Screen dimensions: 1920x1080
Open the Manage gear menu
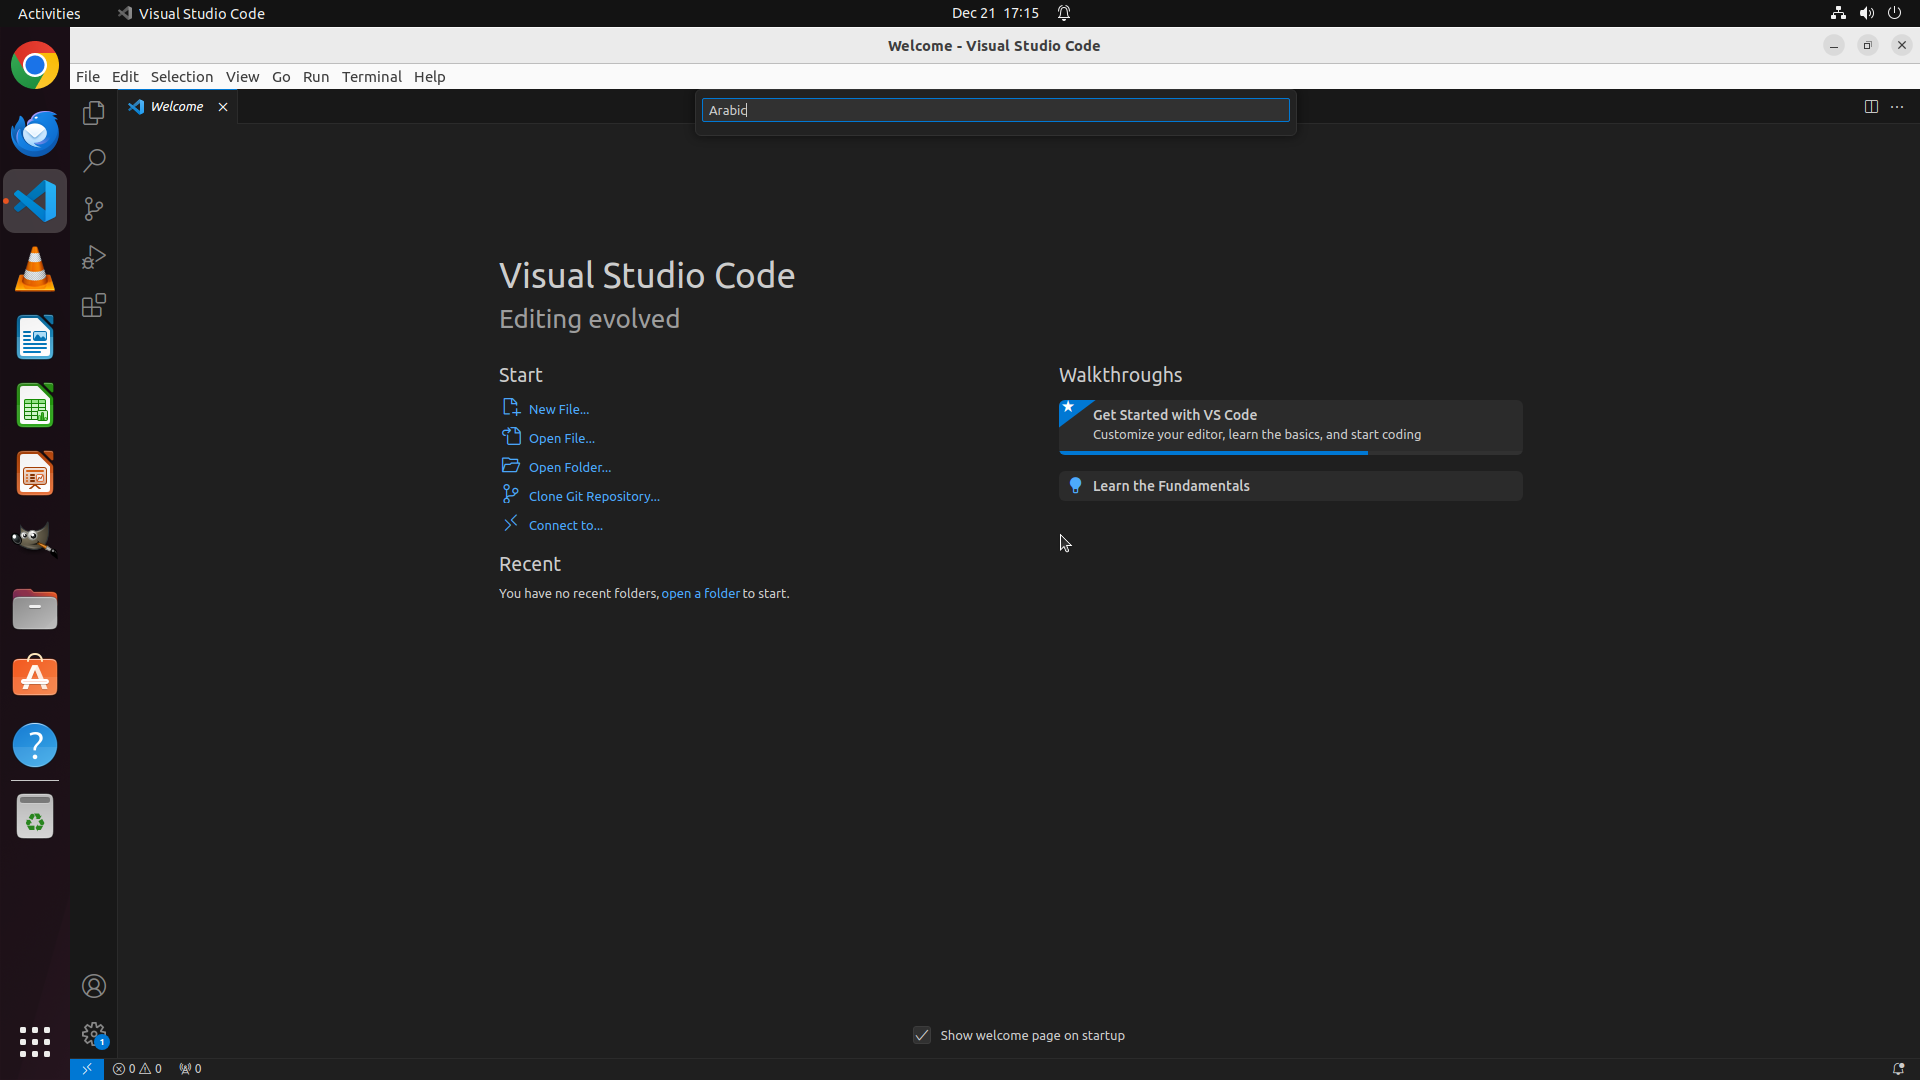(x=94, y=1033)
